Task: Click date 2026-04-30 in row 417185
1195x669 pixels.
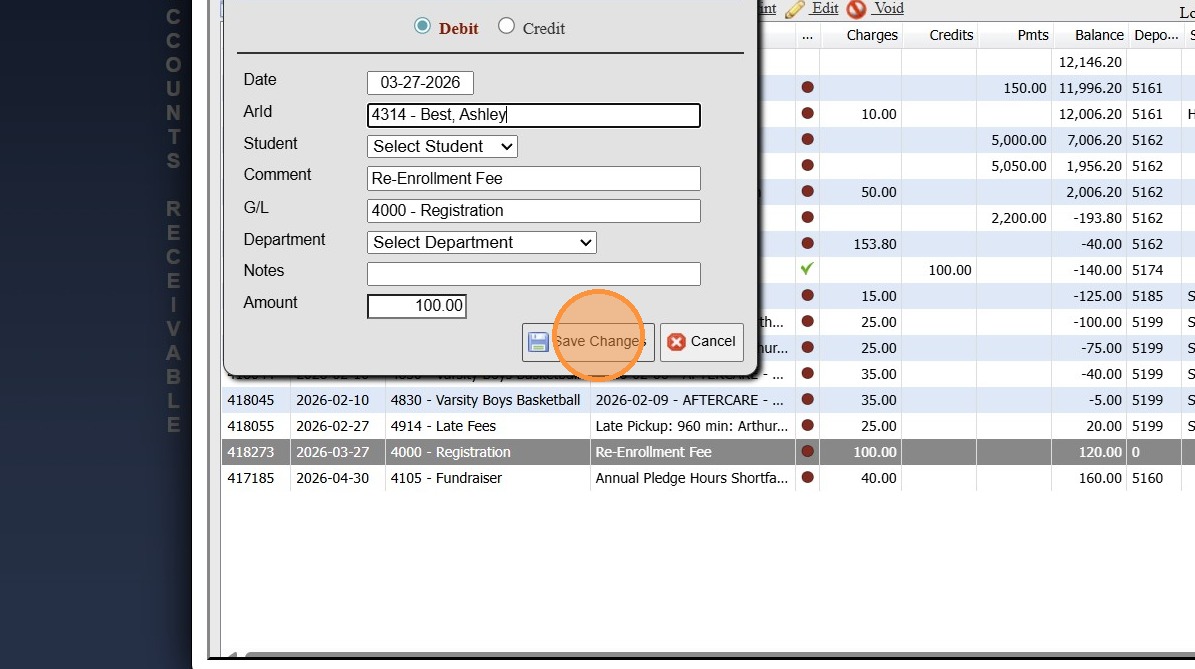Action: pyautogui.click(x=332, y=478)
